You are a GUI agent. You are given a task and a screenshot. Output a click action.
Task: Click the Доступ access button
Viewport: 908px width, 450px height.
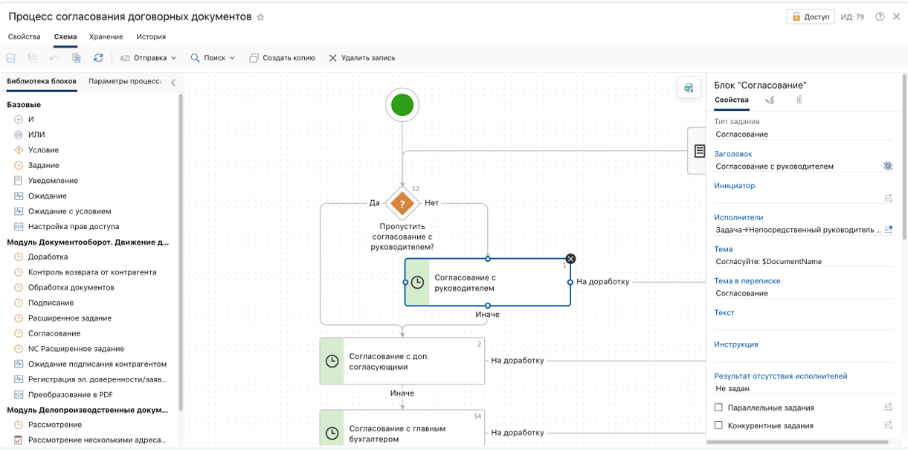coord(810,17)
